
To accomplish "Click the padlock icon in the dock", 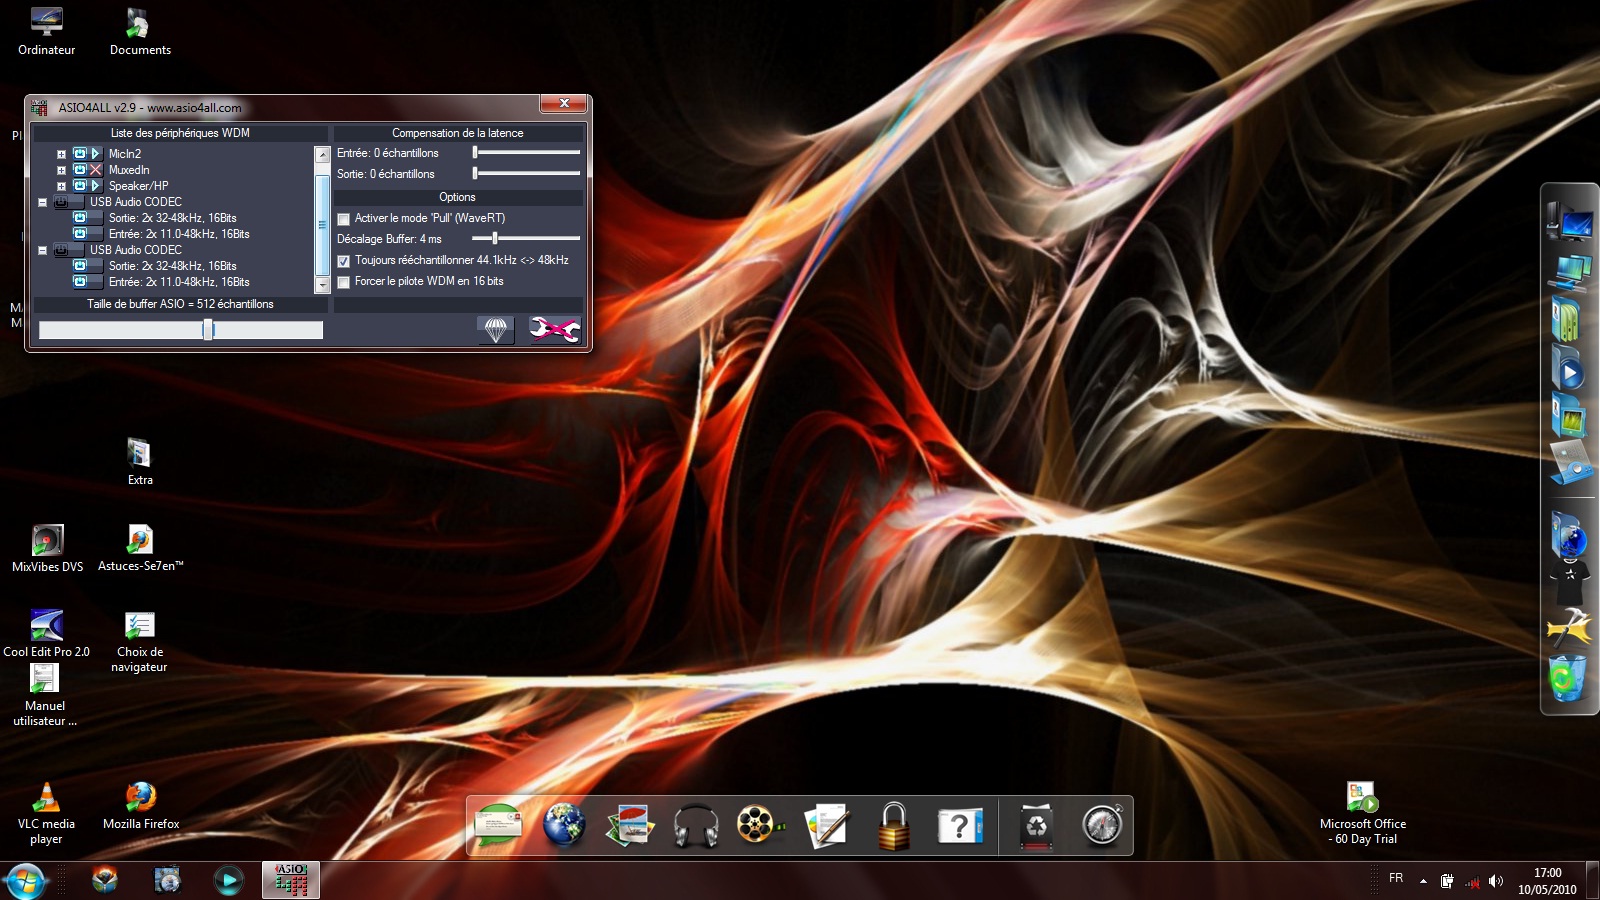I will tap(893, 826).
